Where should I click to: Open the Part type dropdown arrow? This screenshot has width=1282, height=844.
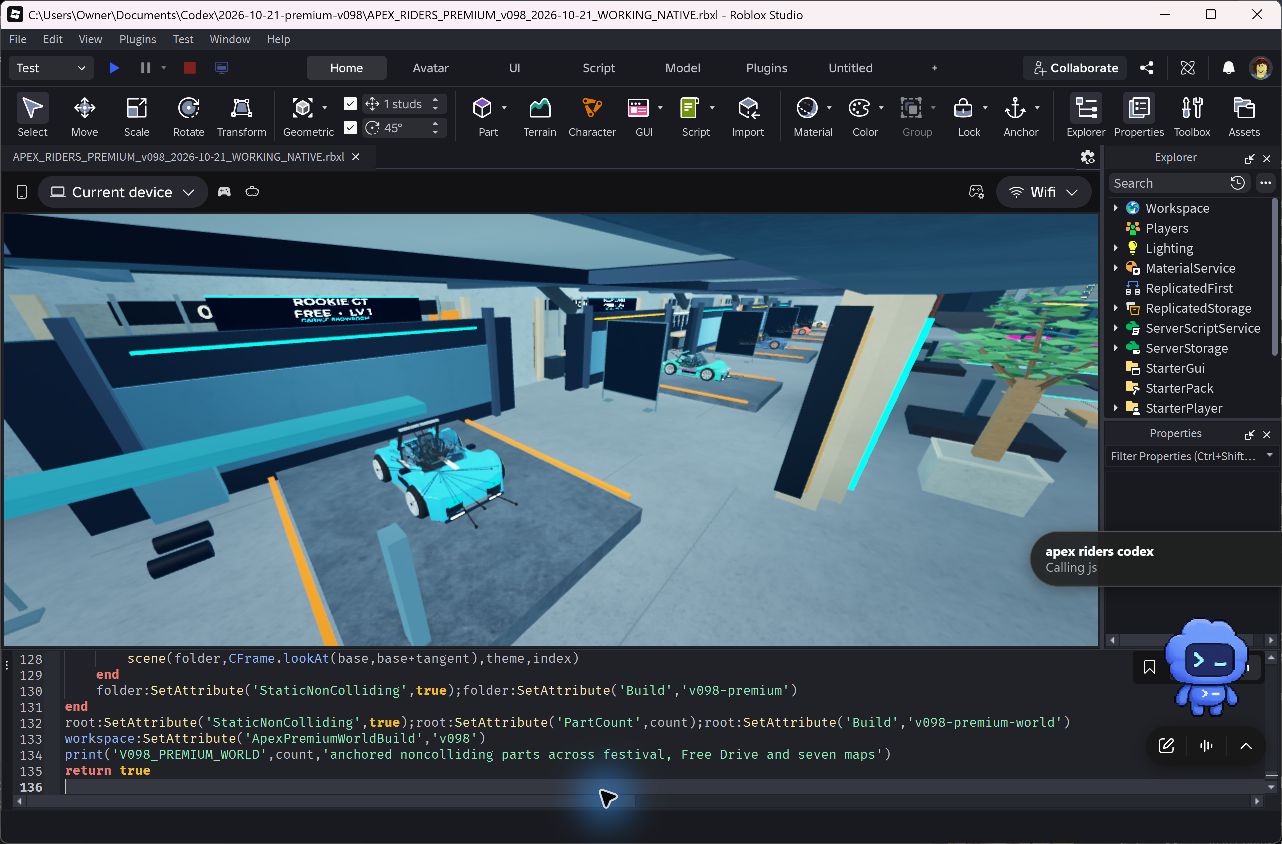click(x=504, y=107)
